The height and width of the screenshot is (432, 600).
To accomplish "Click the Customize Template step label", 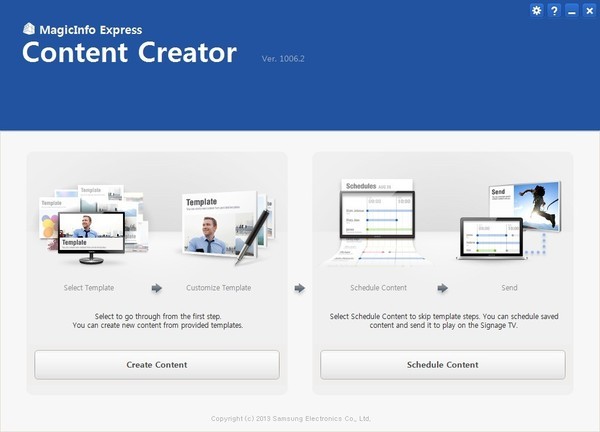I will pos(218,288).
